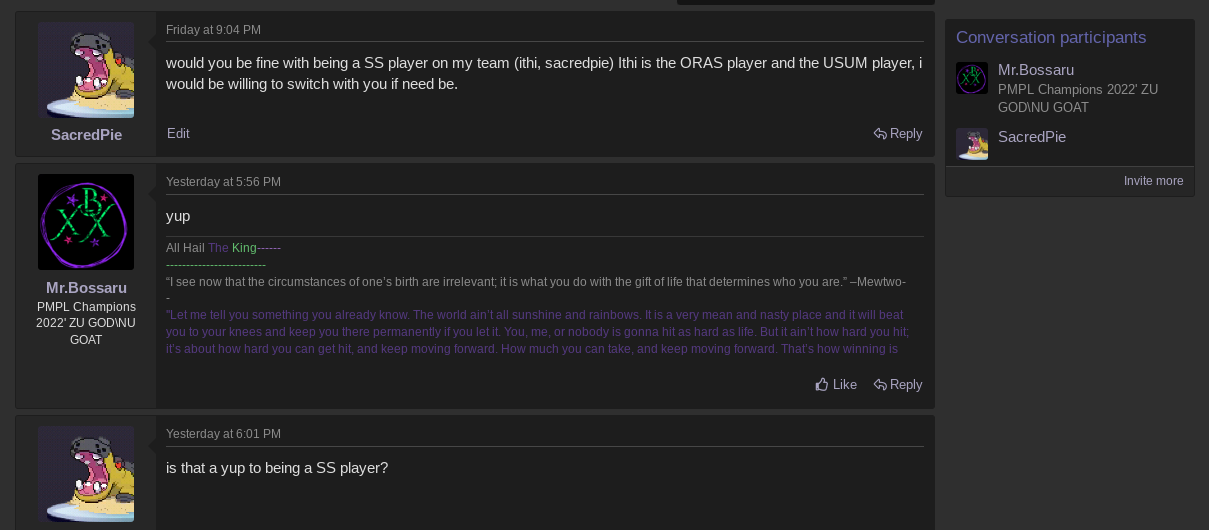Click the SacredPie username under the first avatar
This screenshot has width=1209, height=530.
coord(87,135)
